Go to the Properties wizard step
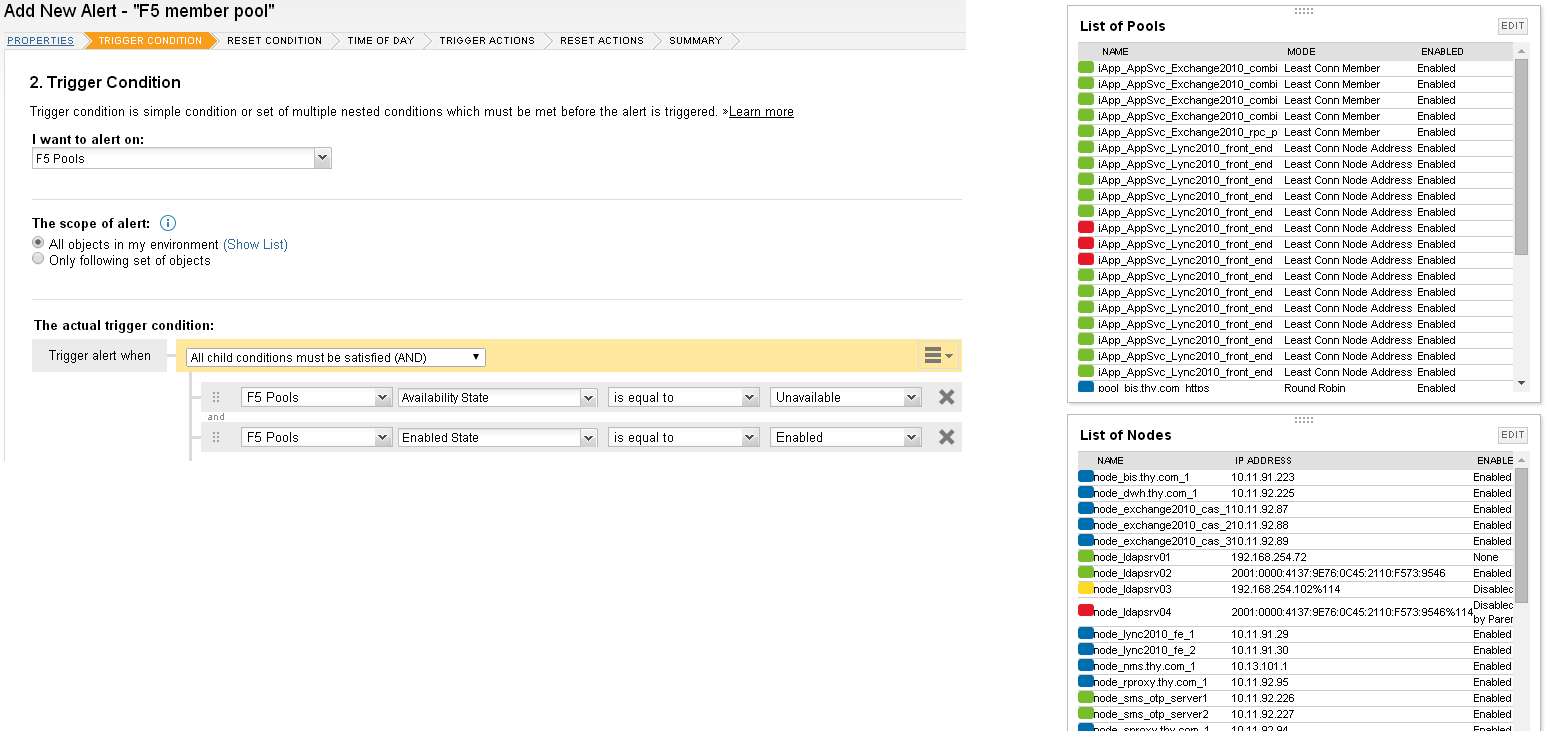1546x735 pixels. coord(40,41)
